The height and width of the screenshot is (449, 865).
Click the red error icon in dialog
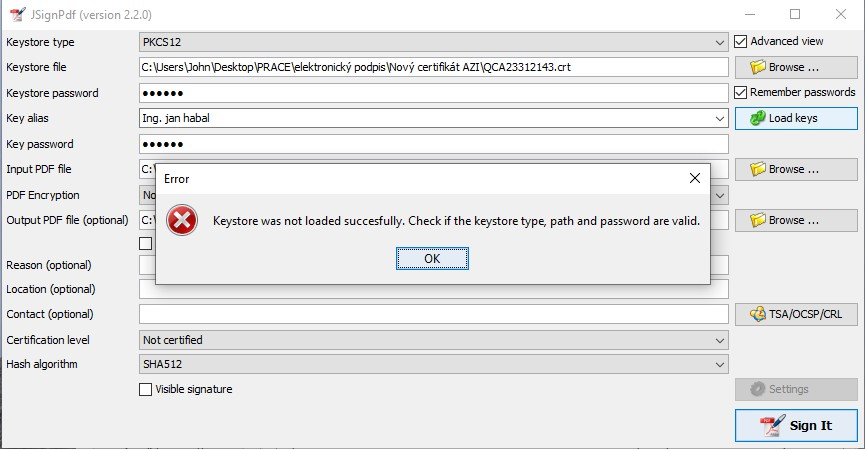[182, 220]
